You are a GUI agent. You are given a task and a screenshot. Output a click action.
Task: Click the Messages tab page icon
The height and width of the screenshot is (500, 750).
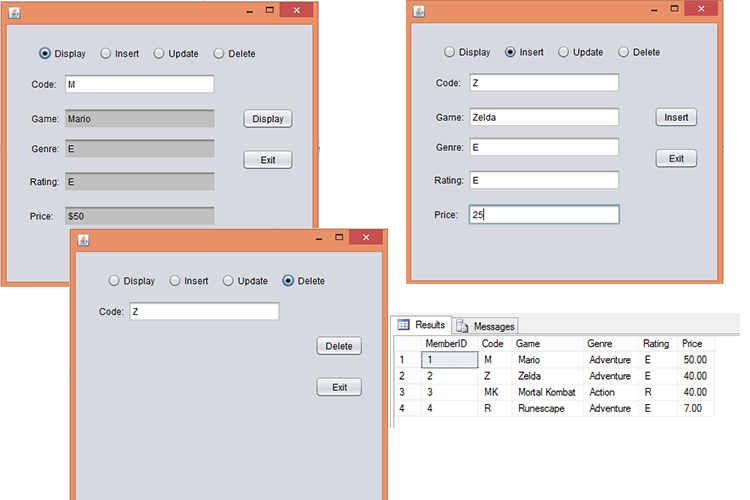tap(462, 326)
